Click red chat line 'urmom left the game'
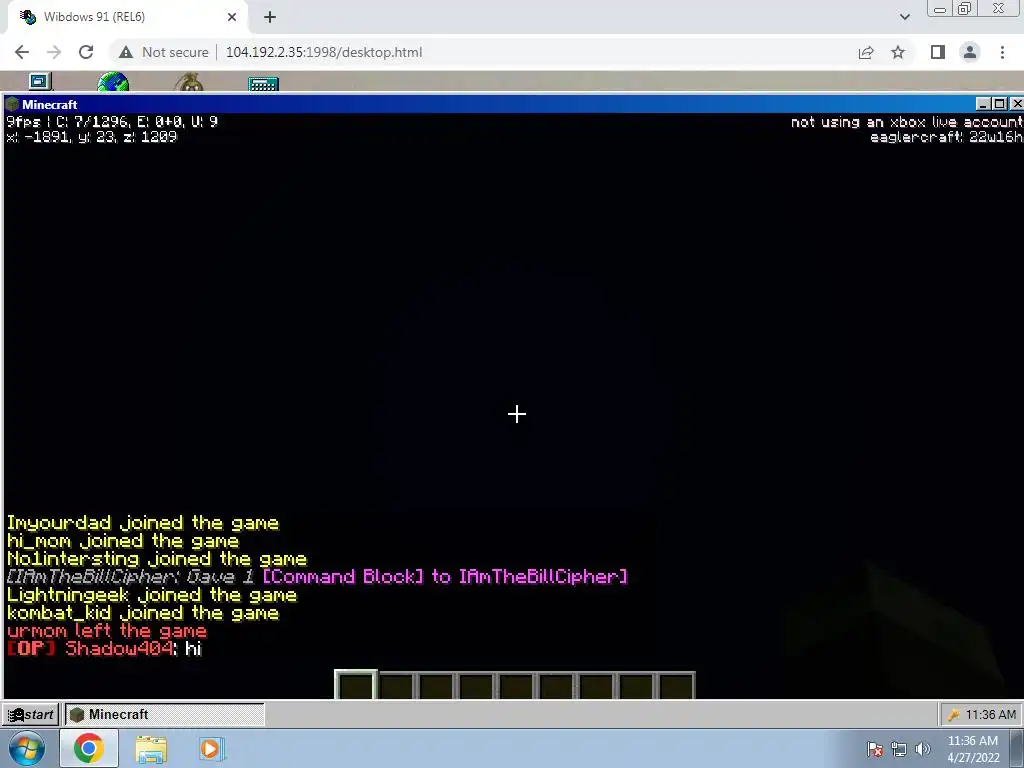 [x=107, y=631]
